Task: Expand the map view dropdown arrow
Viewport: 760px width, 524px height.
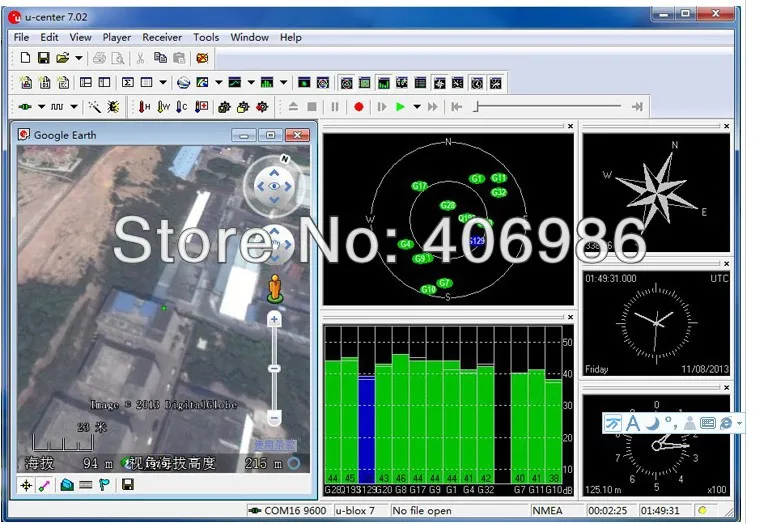Action: (219, 83)
